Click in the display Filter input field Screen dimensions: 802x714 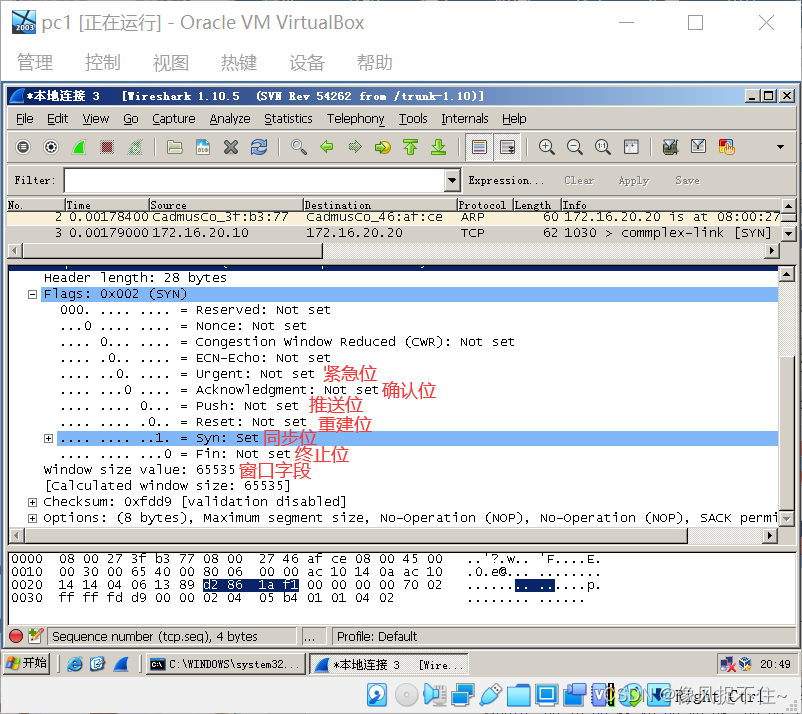click(x=255, y=180)
